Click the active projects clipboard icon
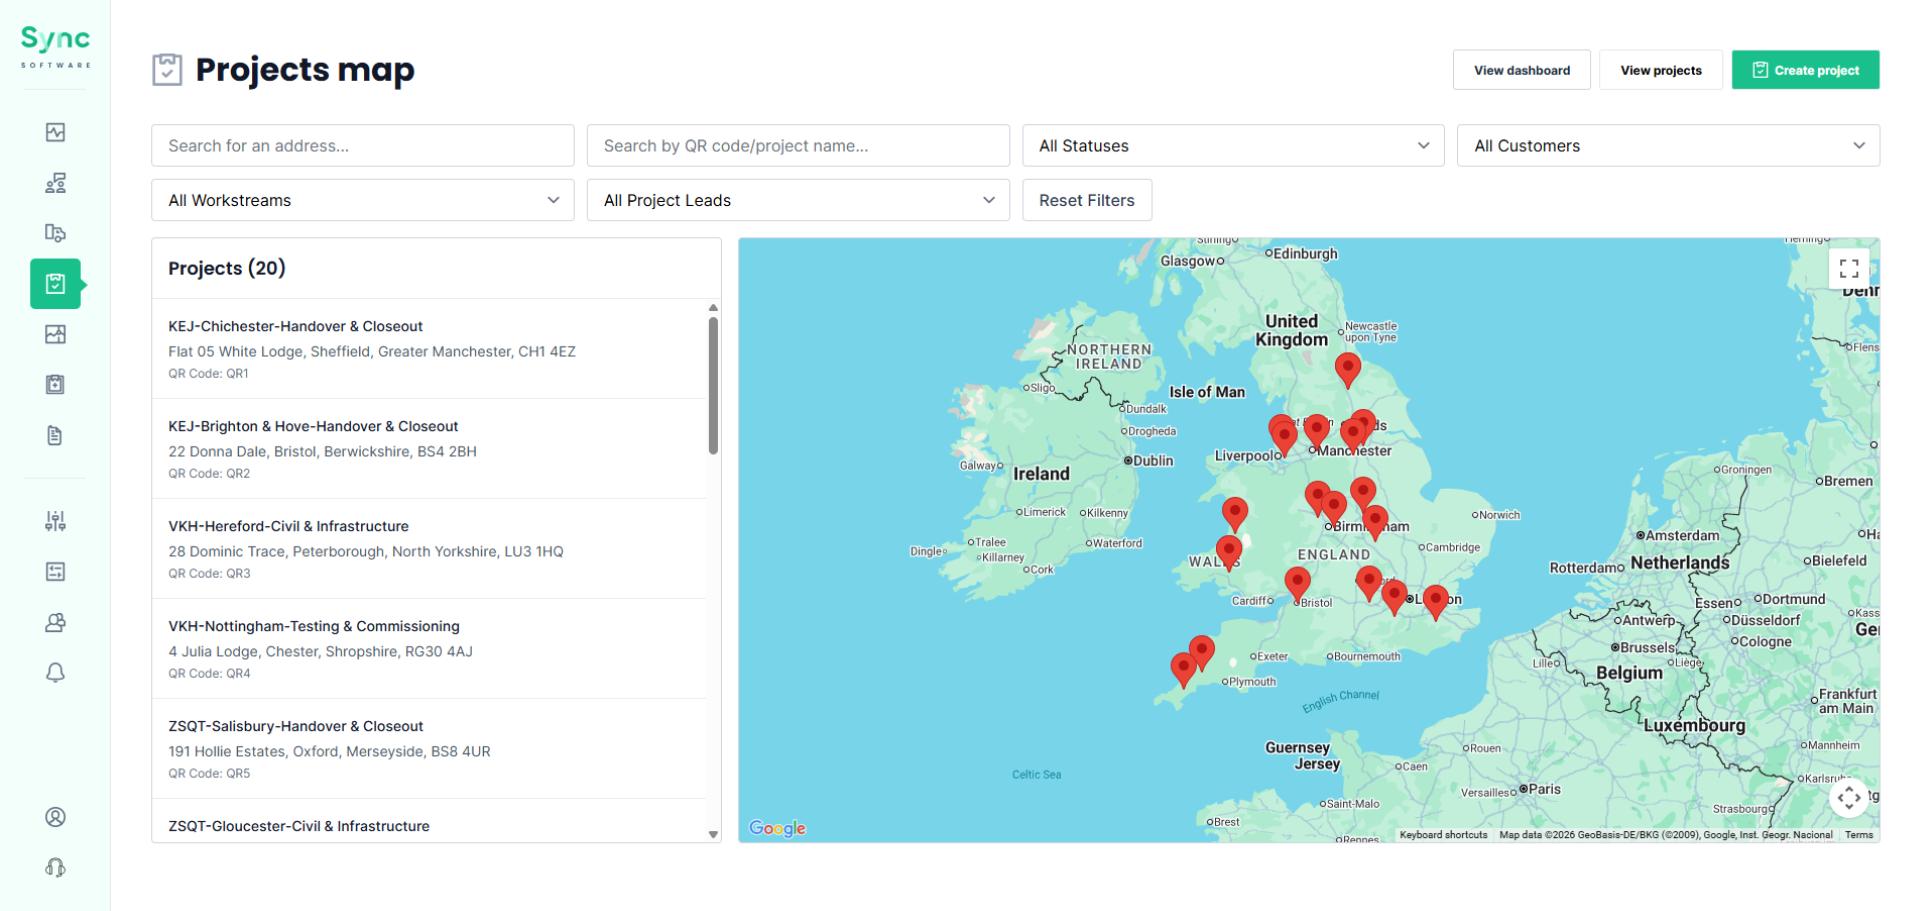The width and height of the screenshot is (1920, 911). [55, 284]
